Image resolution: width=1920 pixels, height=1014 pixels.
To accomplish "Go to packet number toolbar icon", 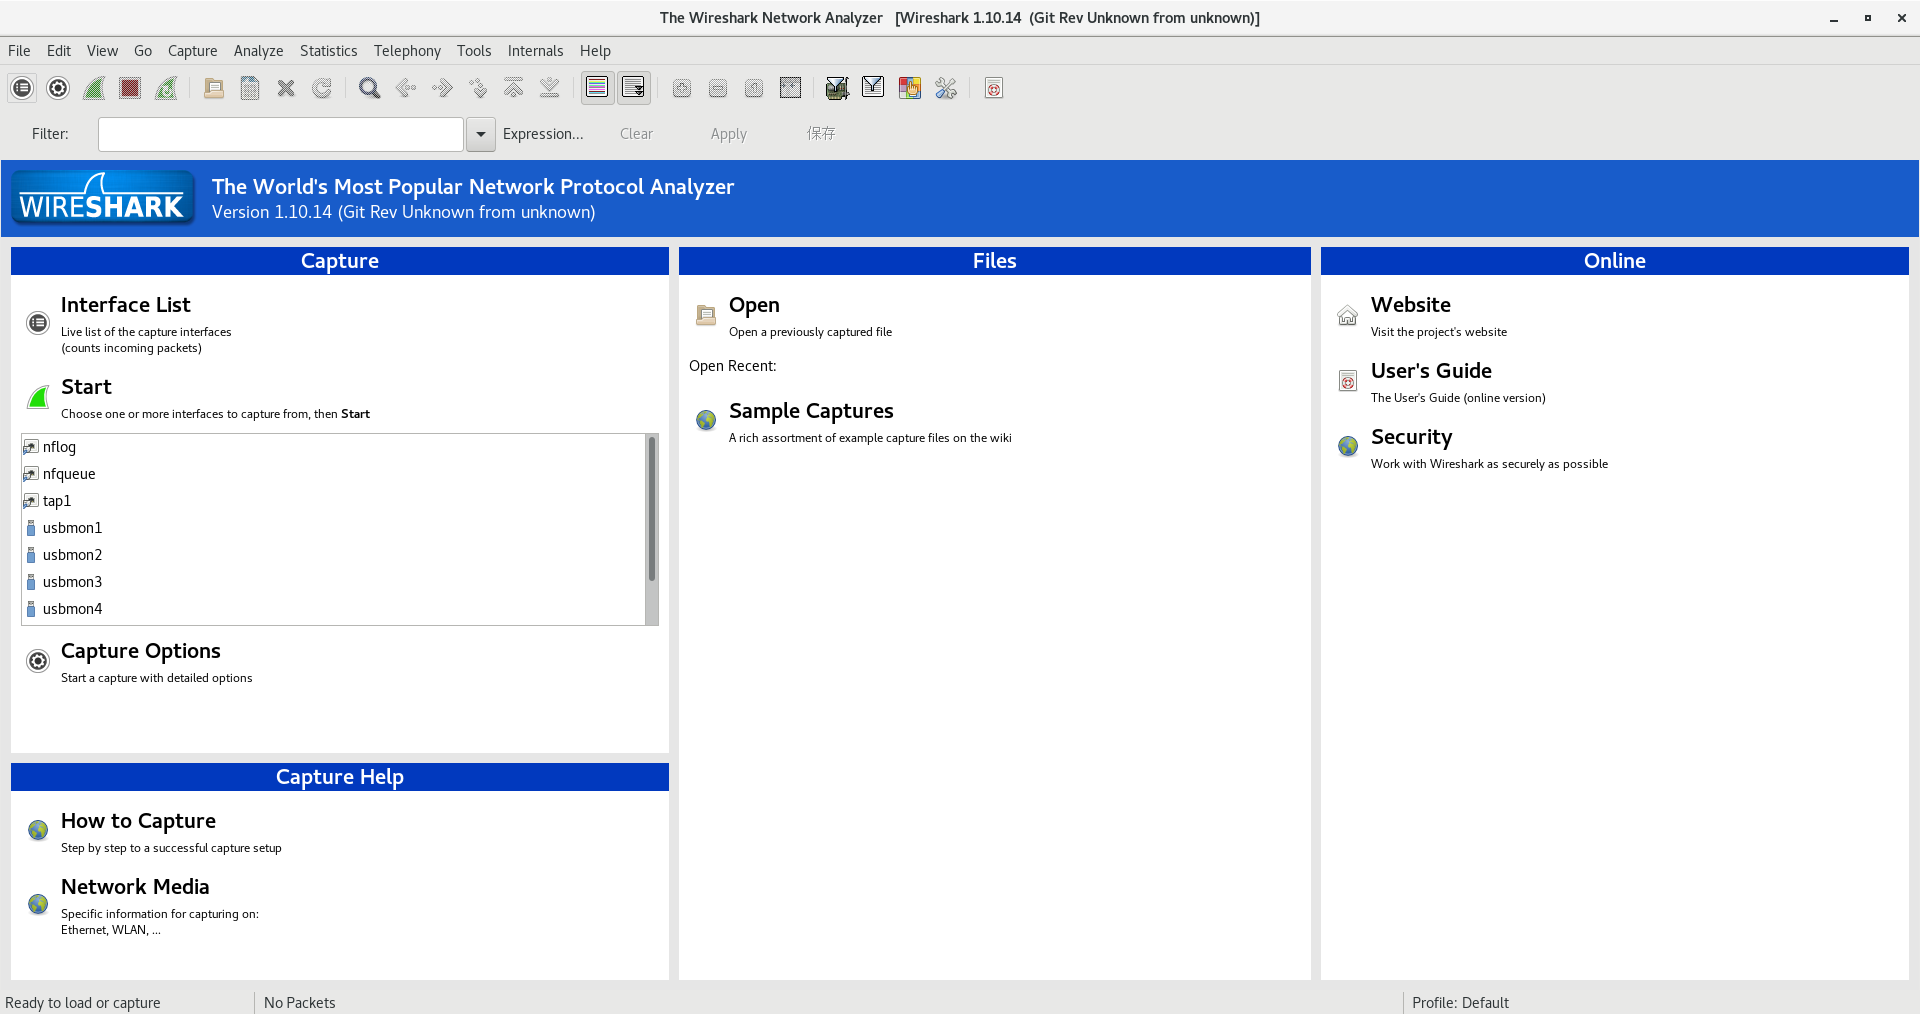I will pos(478,88).
